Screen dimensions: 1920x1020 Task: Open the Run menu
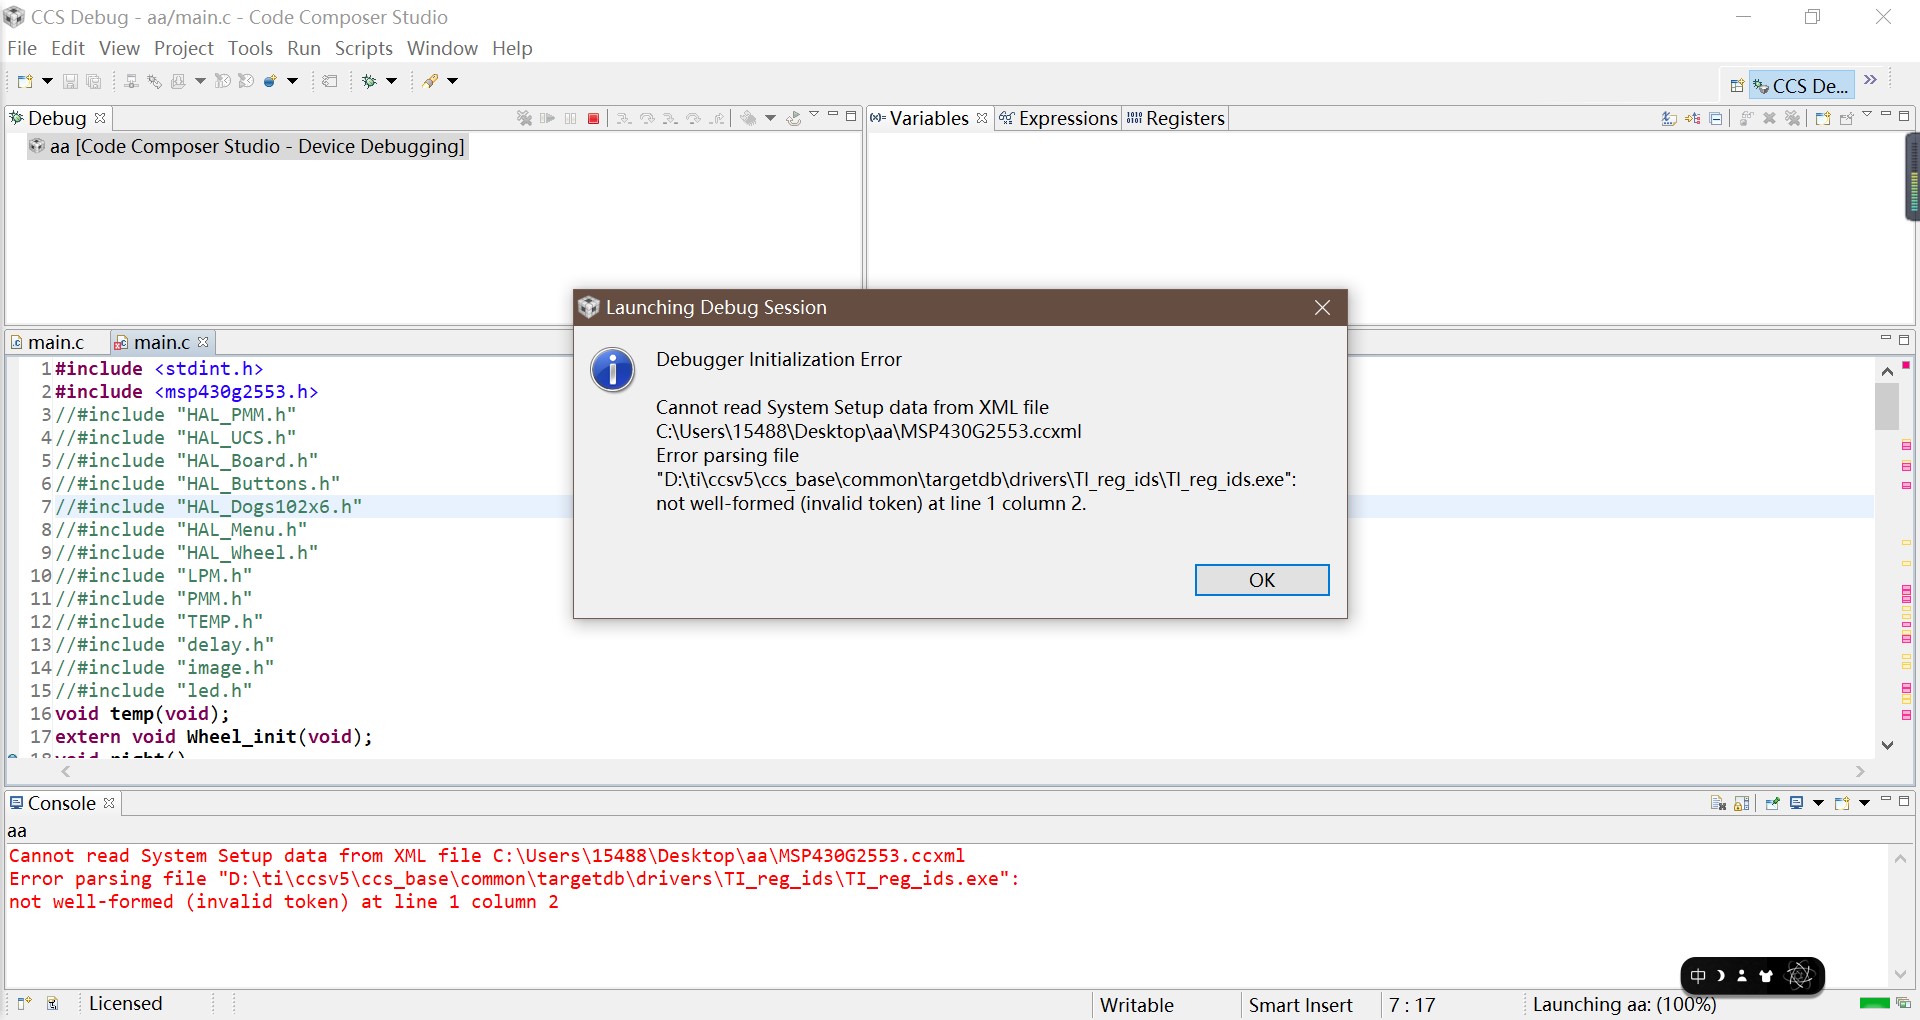[x=304, y=48]
